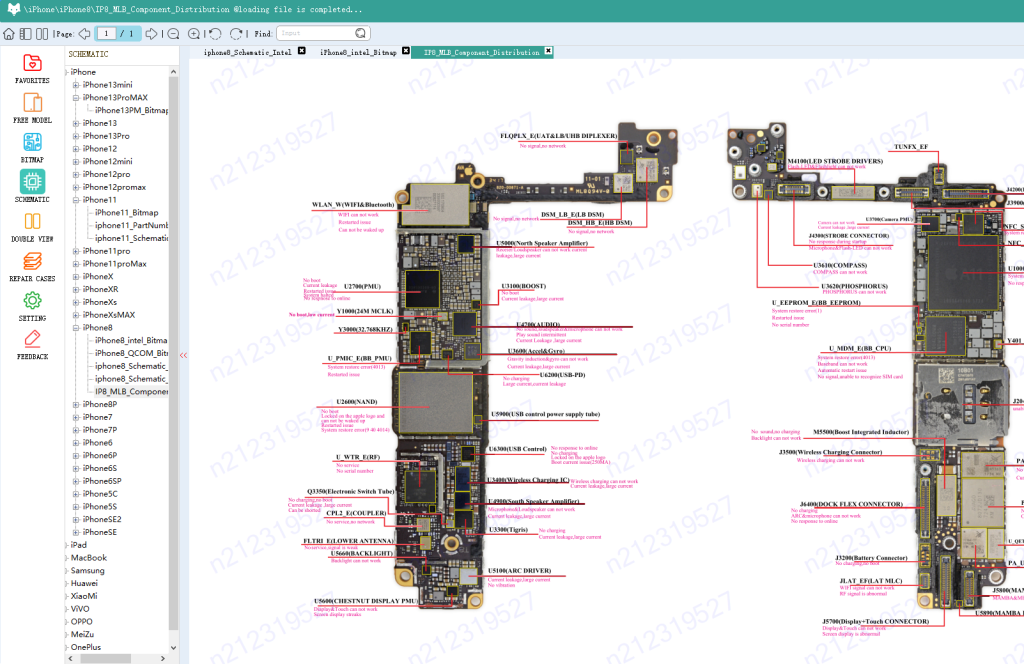Expand the iPhone13mini tree node
Image resolution: width=1024 pixels, height=664 pixels.
[x=76, y=85]
